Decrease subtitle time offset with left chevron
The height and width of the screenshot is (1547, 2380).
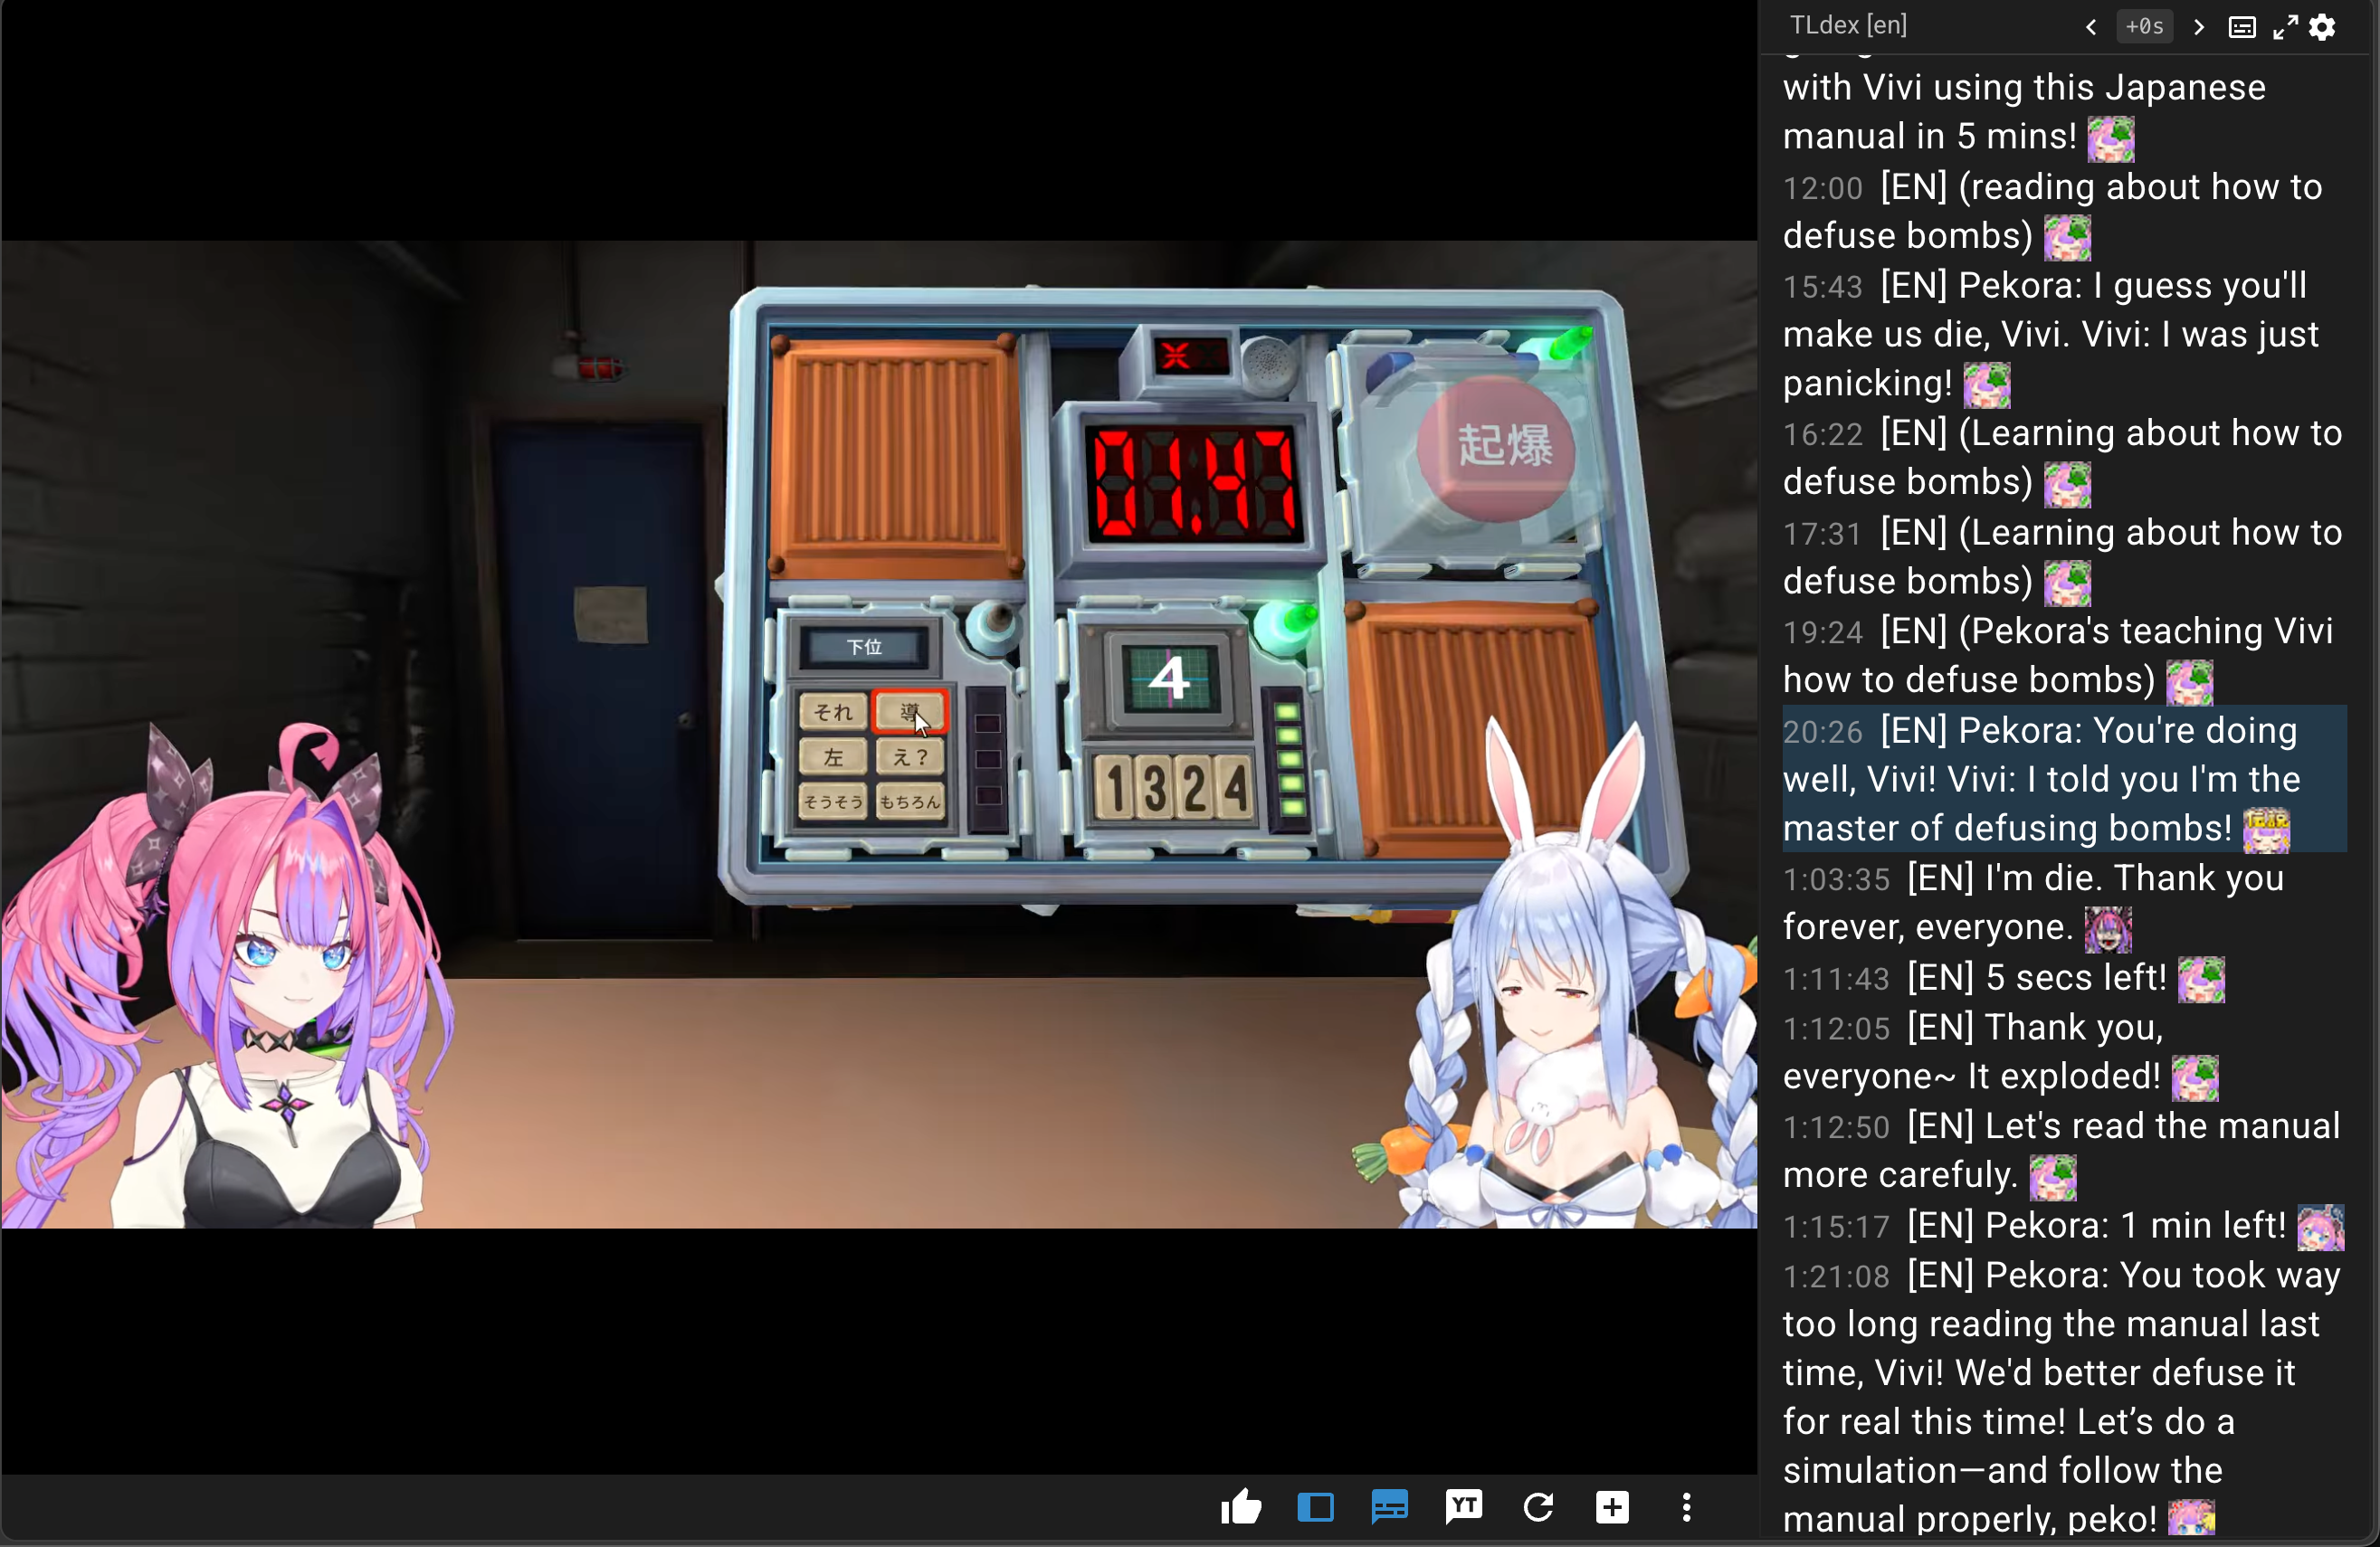pos(2090,27)
